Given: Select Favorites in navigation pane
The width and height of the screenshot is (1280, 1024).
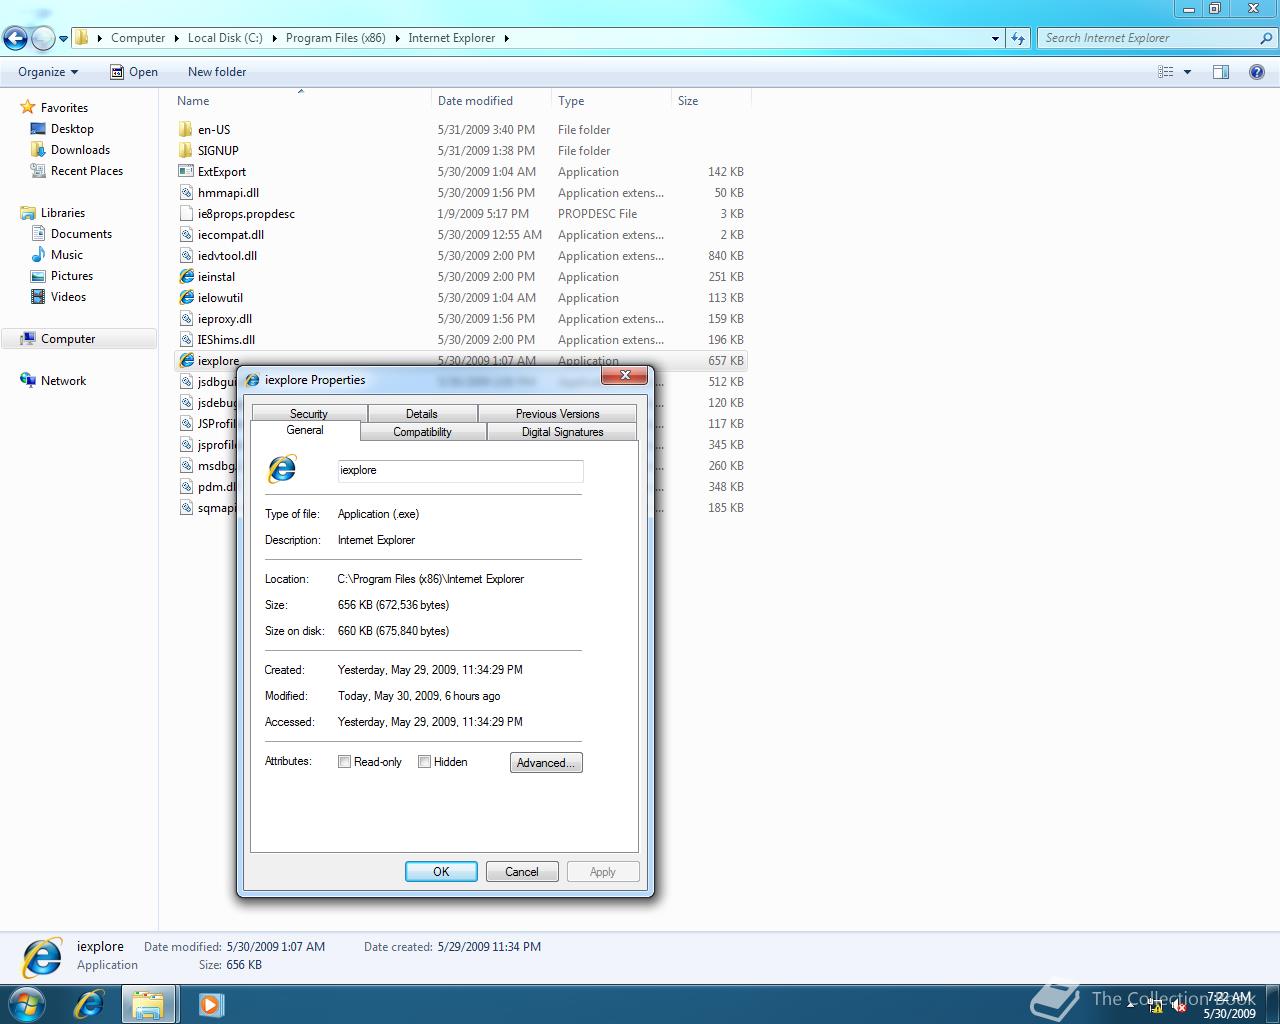Looking at the screenshot, I should click(x=64, y=108).
